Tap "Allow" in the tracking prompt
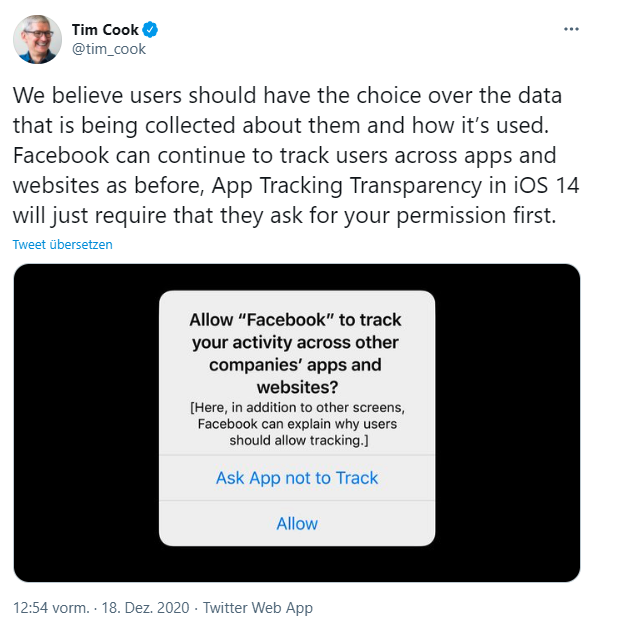621x619 pixels. click(x=297, y=523)
